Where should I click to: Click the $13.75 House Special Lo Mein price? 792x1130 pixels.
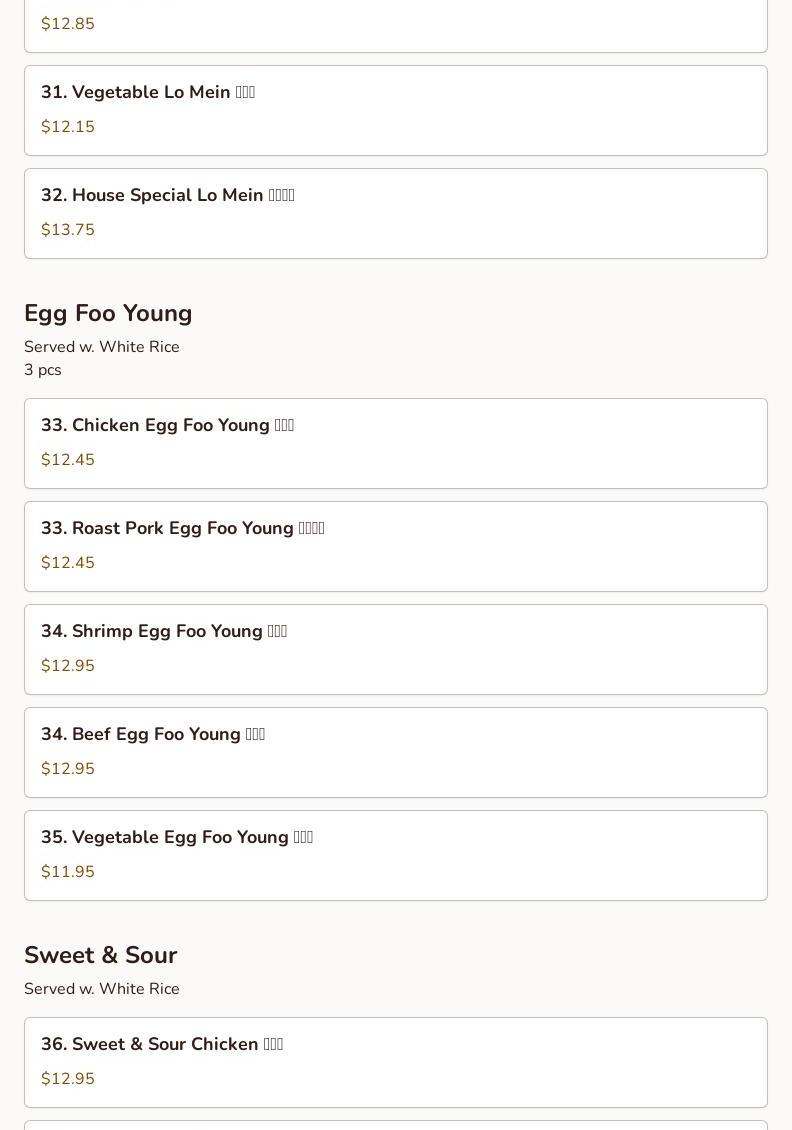68,230
